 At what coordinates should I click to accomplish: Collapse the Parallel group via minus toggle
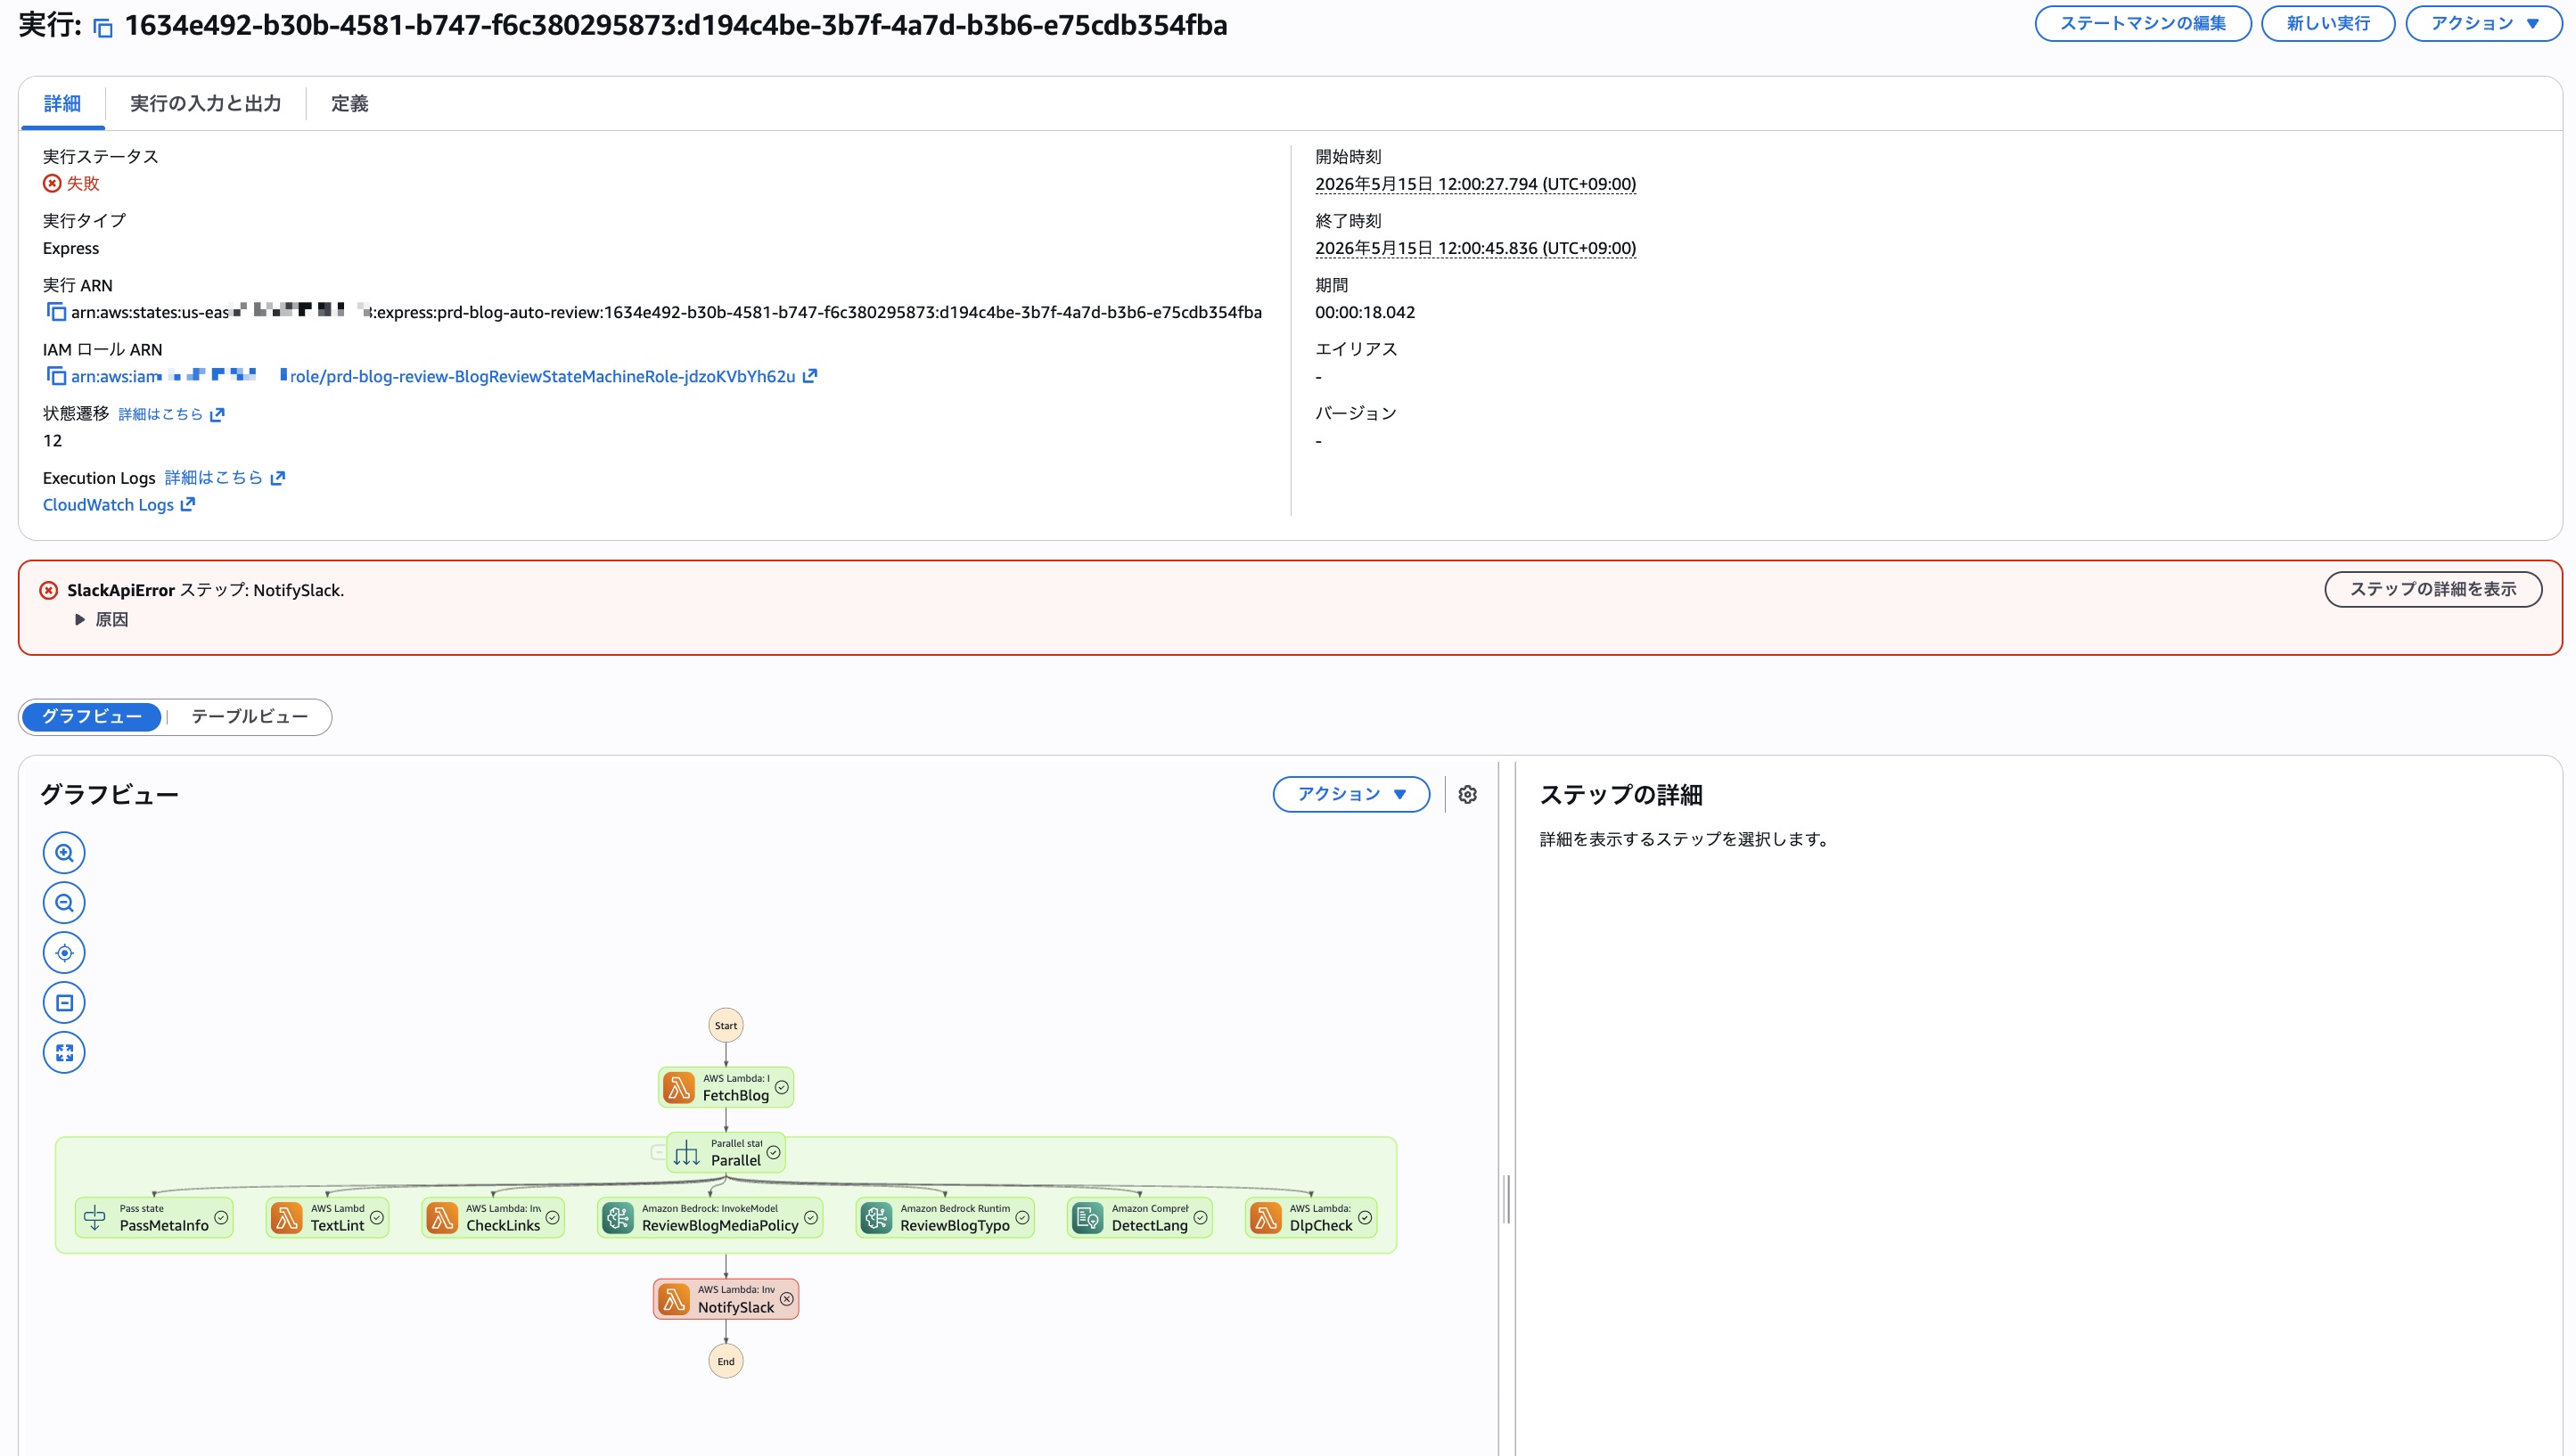coord(658,1152)
